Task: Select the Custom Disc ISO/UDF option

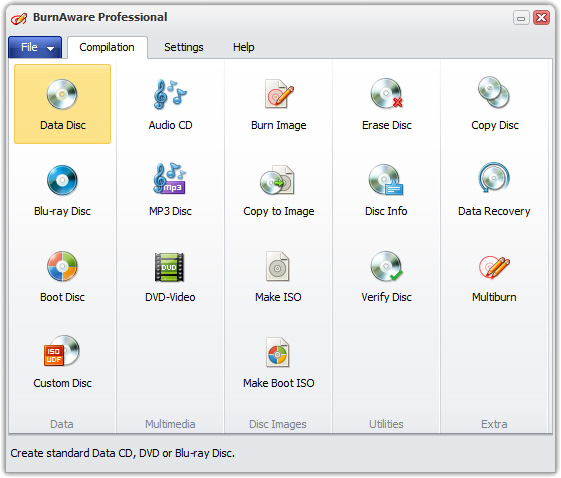Action: (62, 362)
